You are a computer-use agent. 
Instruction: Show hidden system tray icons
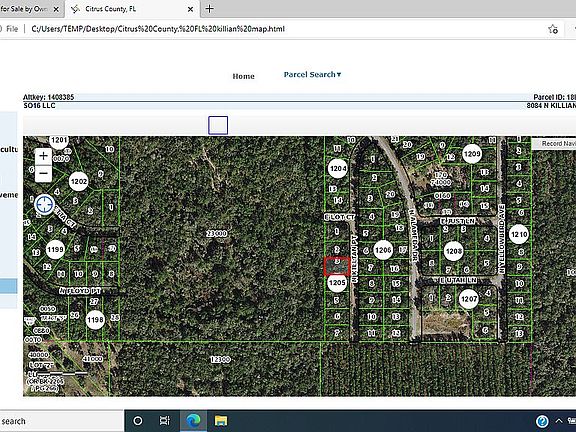[x=559, y=421]
